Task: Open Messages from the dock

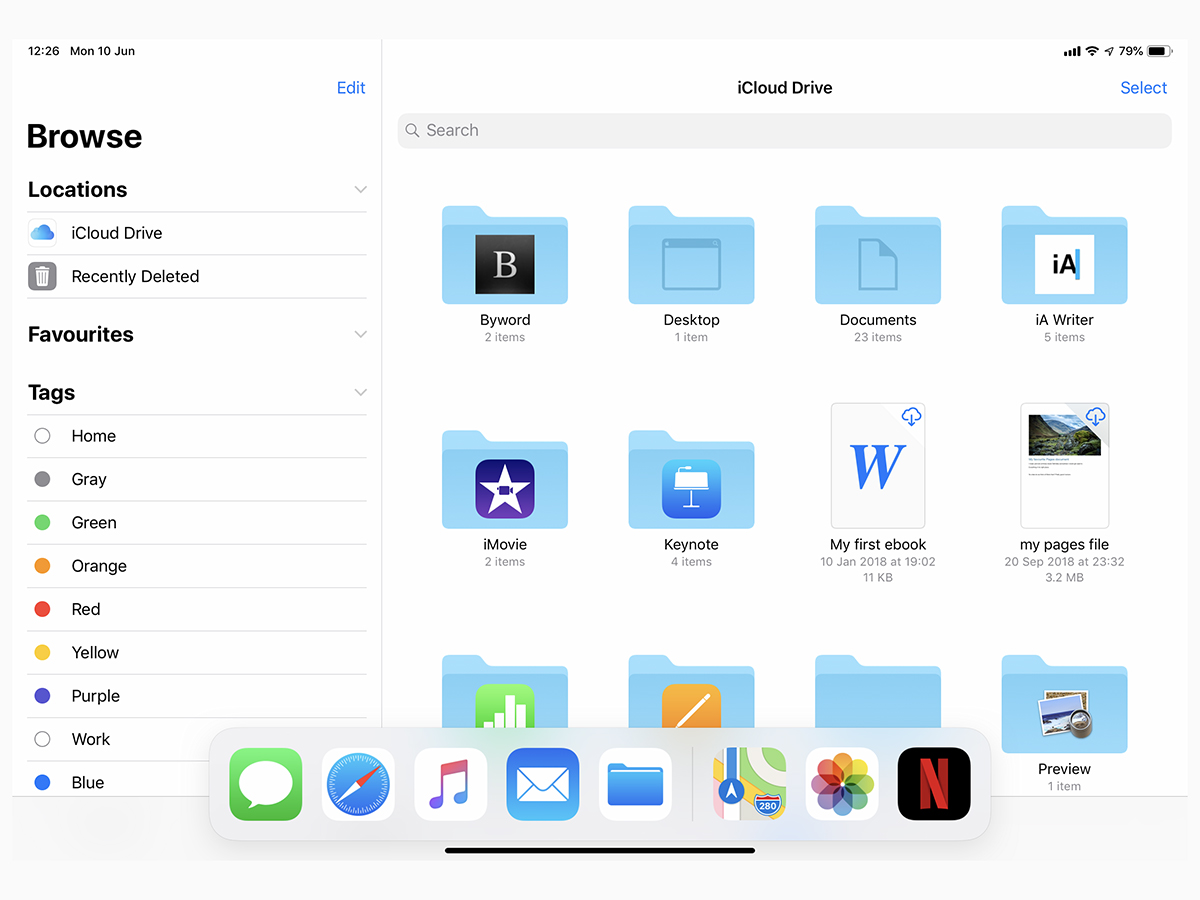Action: [x=265, y=784]
